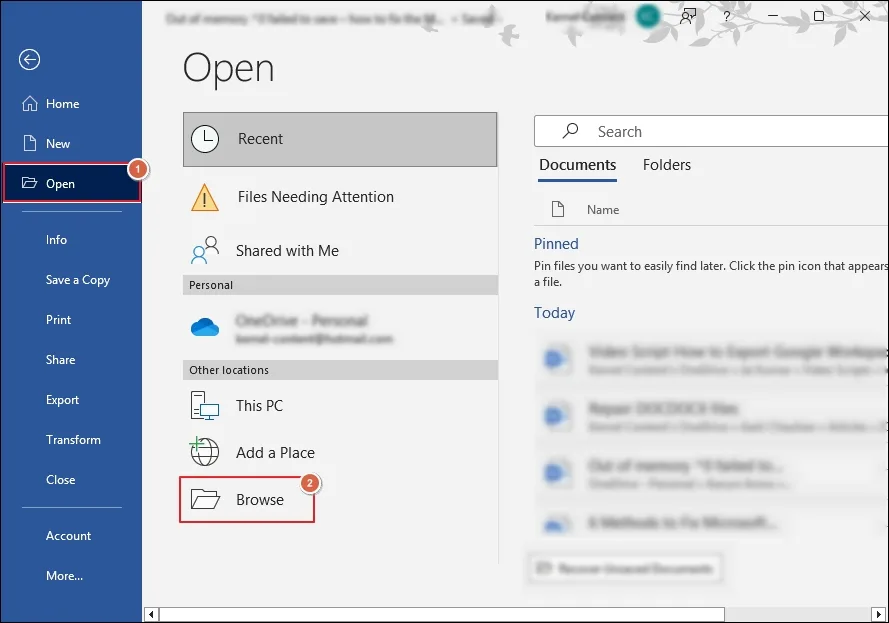The height and width of the screenshot is (623, 889).
Task: Select the New document icon
Action: click(x=29, y=143)
